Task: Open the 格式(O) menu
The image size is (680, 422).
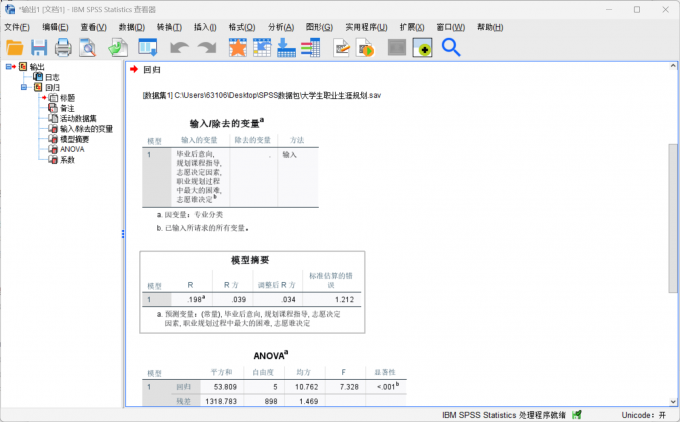Action: click(242, 27)
